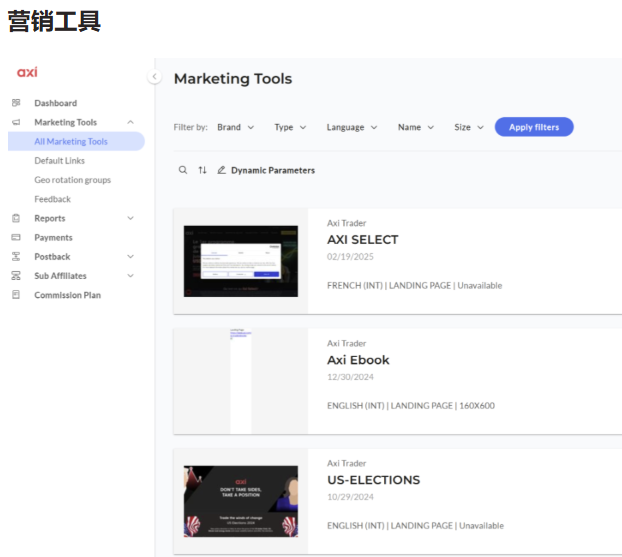Click the Commission Plan document icon
622x557 pixels.
15,295
